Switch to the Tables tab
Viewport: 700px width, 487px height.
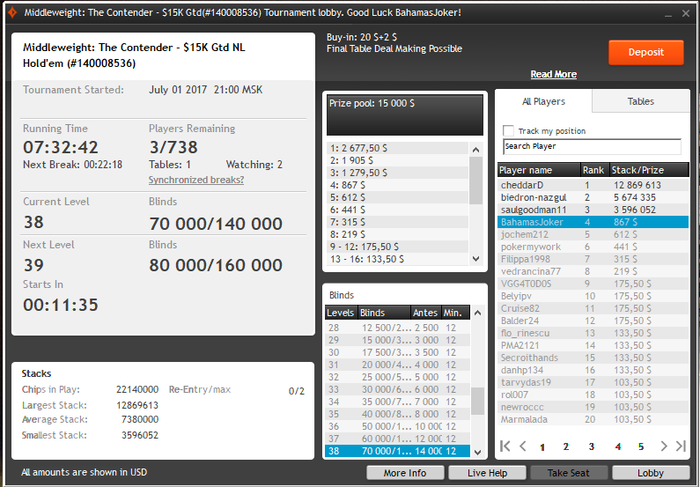[641, 101]
